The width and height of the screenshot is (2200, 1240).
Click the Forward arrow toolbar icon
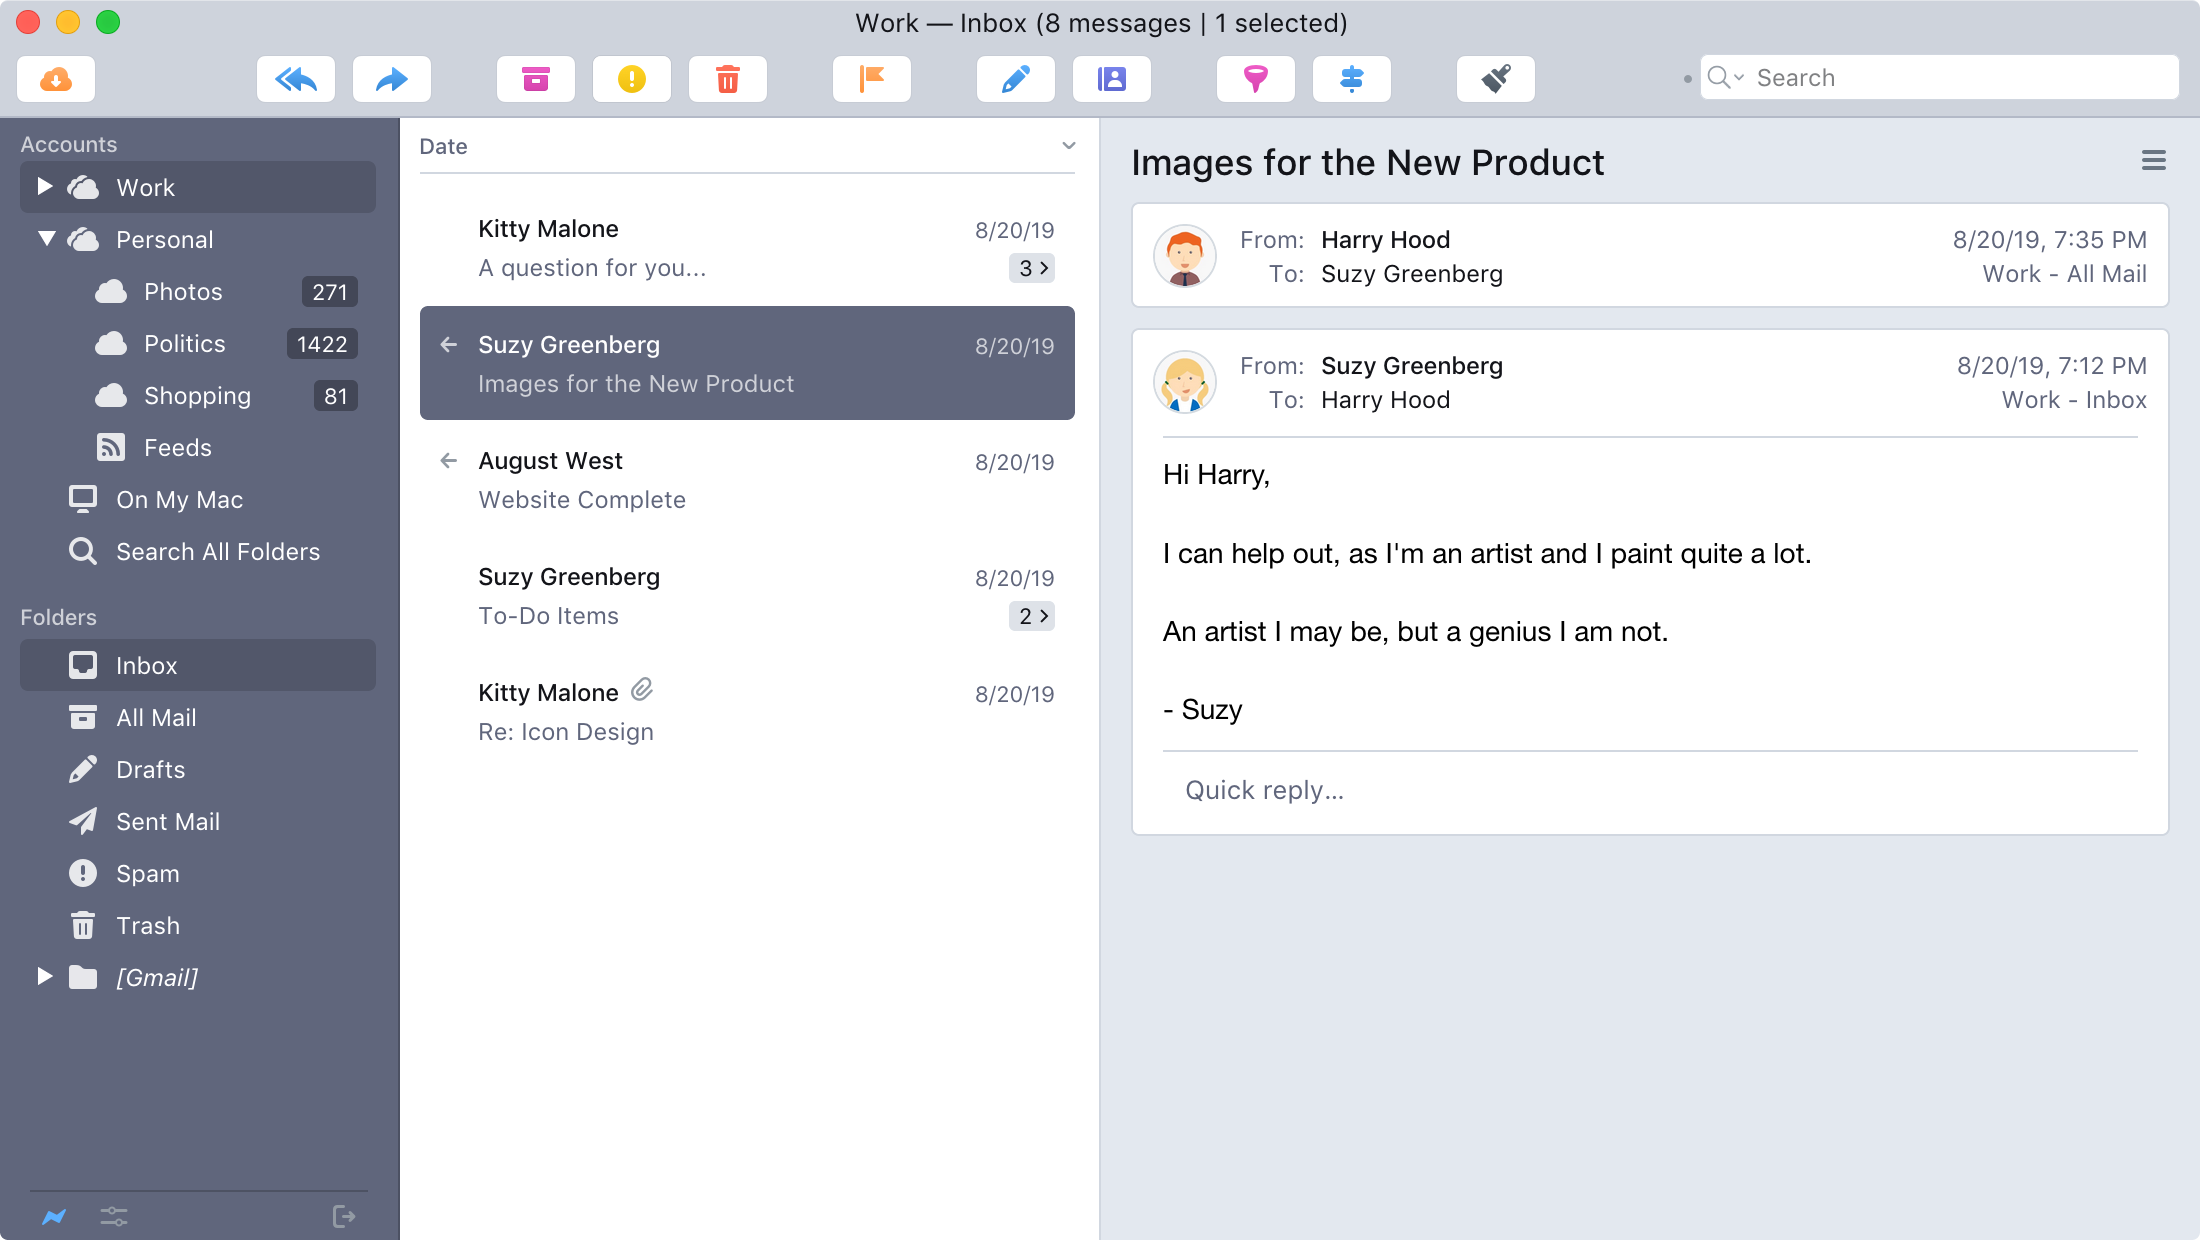click(392, 79)
